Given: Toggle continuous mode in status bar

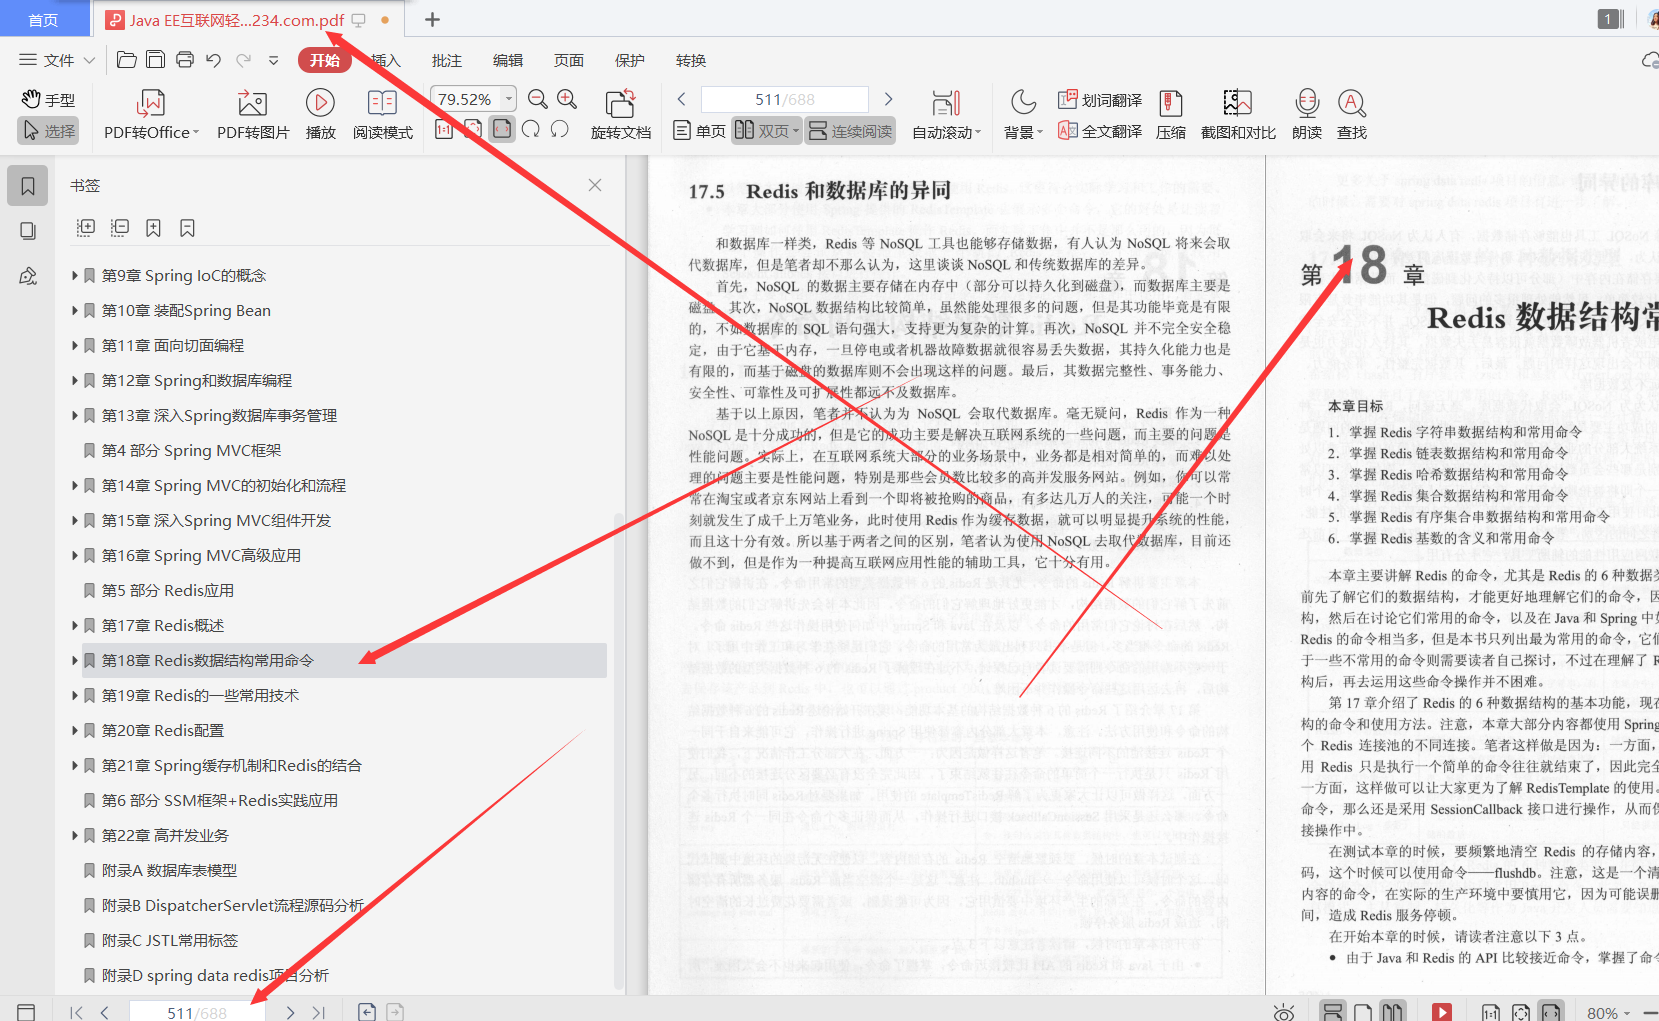Looking at the screenshot, I should click(x=1333, y=1012).
